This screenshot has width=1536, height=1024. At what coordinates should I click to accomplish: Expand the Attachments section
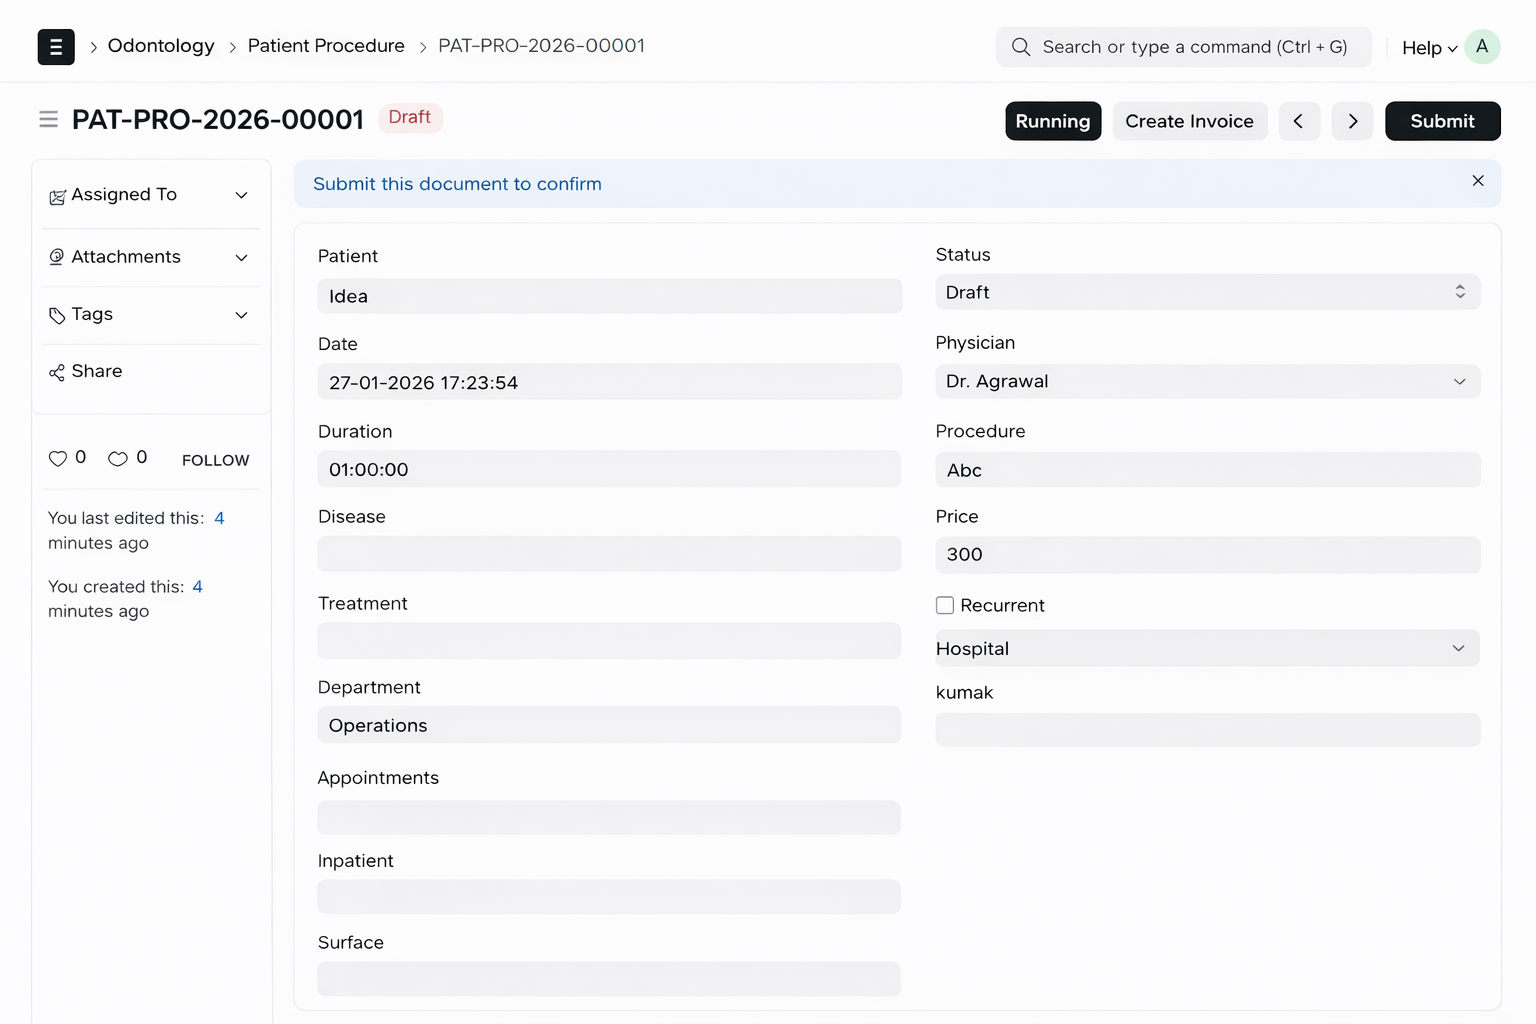coord(241,257)
